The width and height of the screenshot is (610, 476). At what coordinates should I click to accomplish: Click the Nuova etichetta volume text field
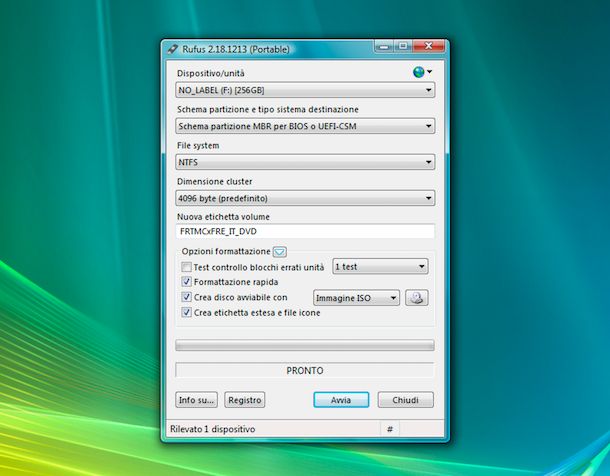point(305,231)
